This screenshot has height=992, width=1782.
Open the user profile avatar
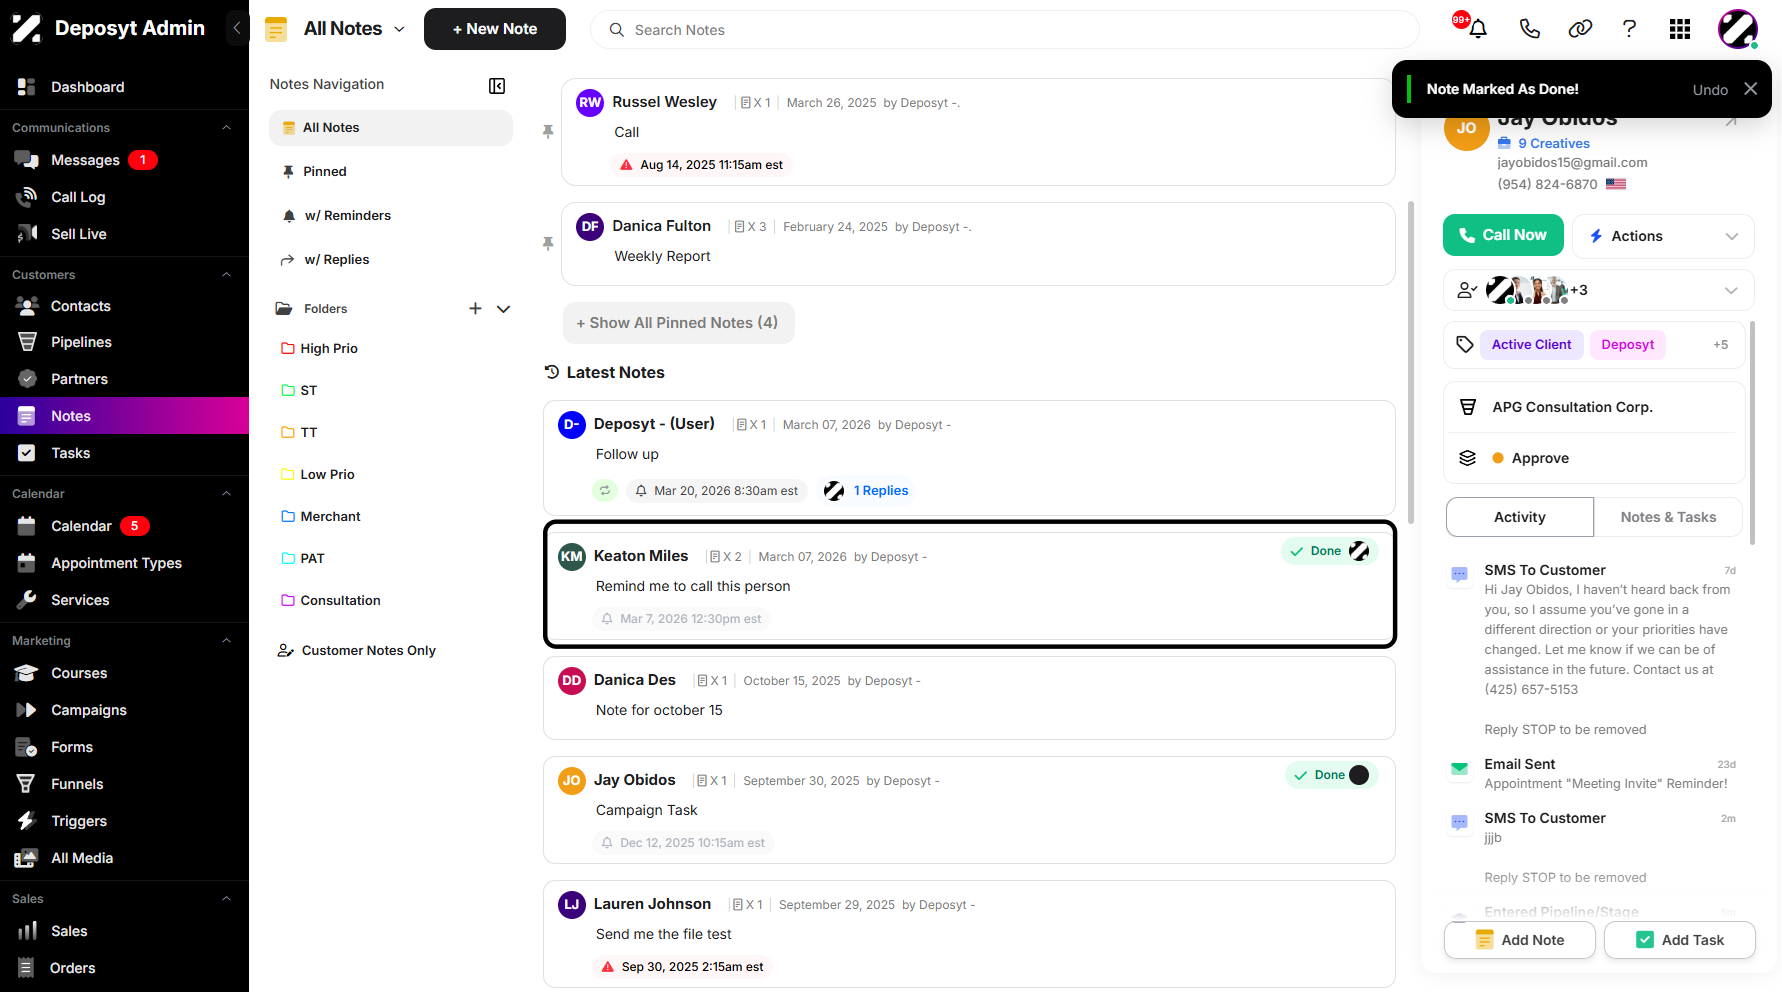pos(1738,29)
